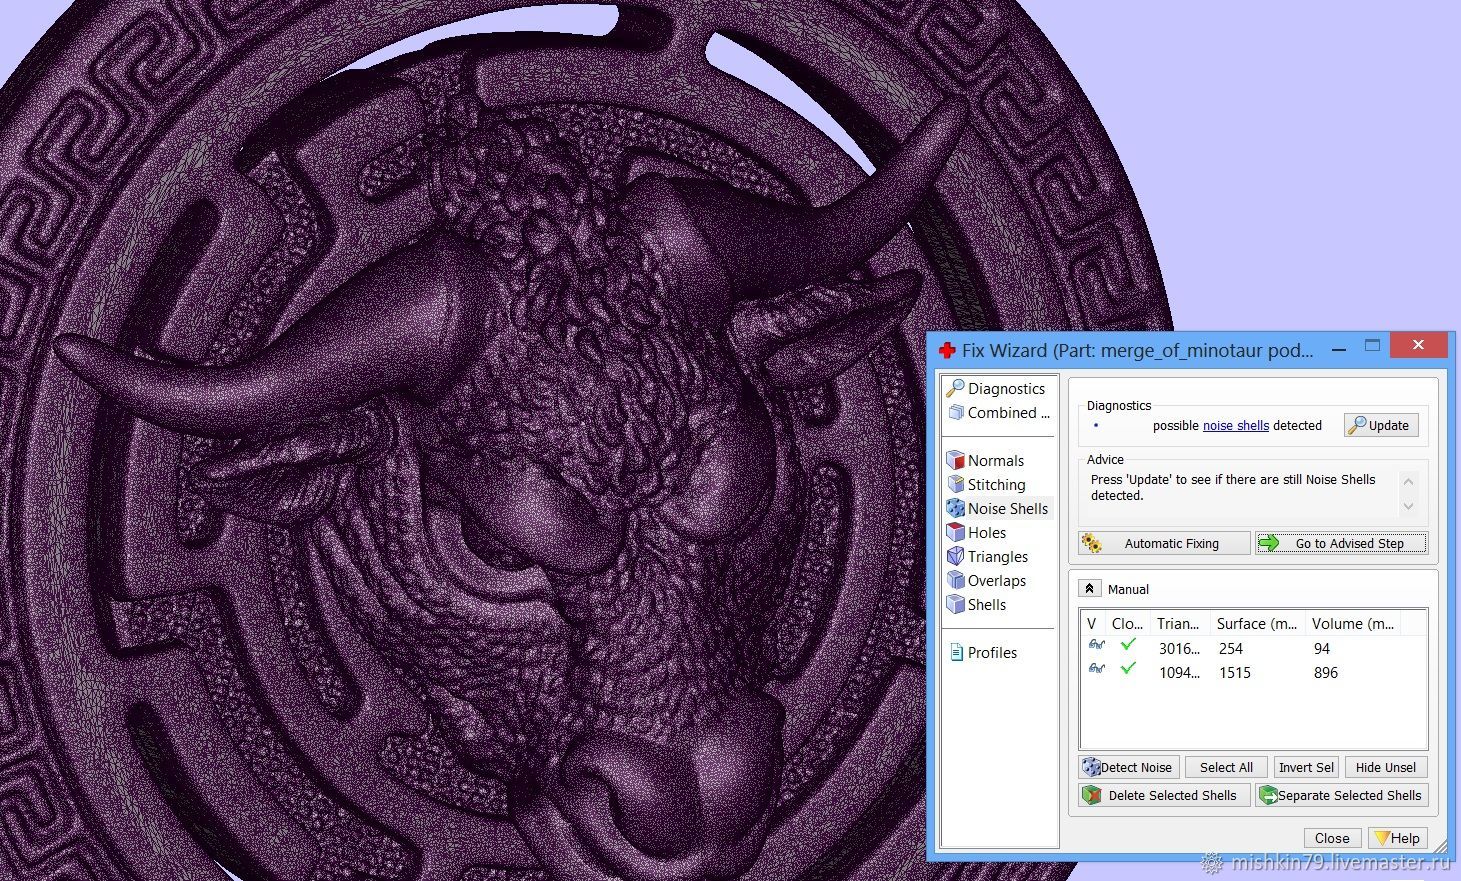
Task: Sort by Volume column header
Action: 1352,623
